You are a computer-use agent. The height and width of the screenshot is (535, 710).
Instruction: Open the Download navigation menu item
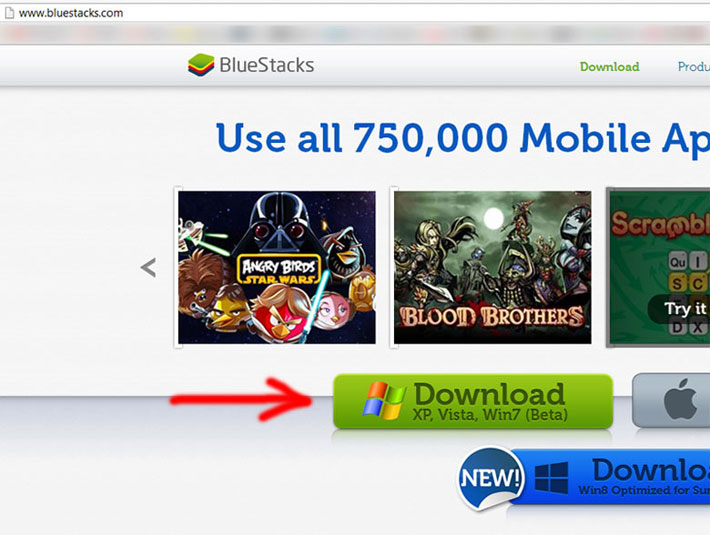[609, 67]
